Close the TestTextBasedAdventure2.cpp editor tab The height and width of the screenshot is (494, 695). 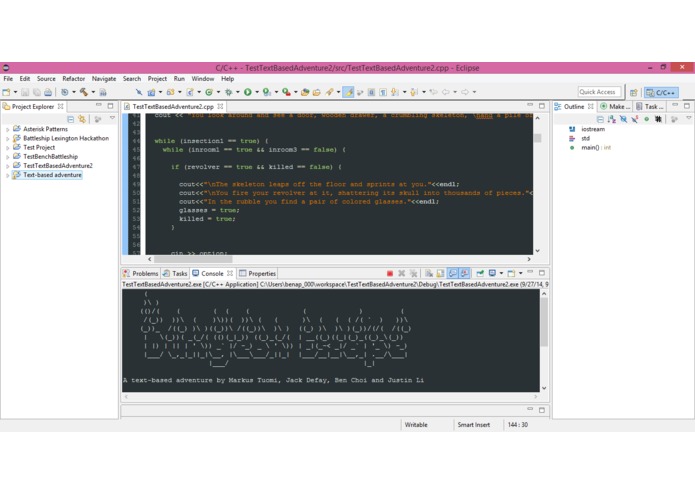coord(220,106)
